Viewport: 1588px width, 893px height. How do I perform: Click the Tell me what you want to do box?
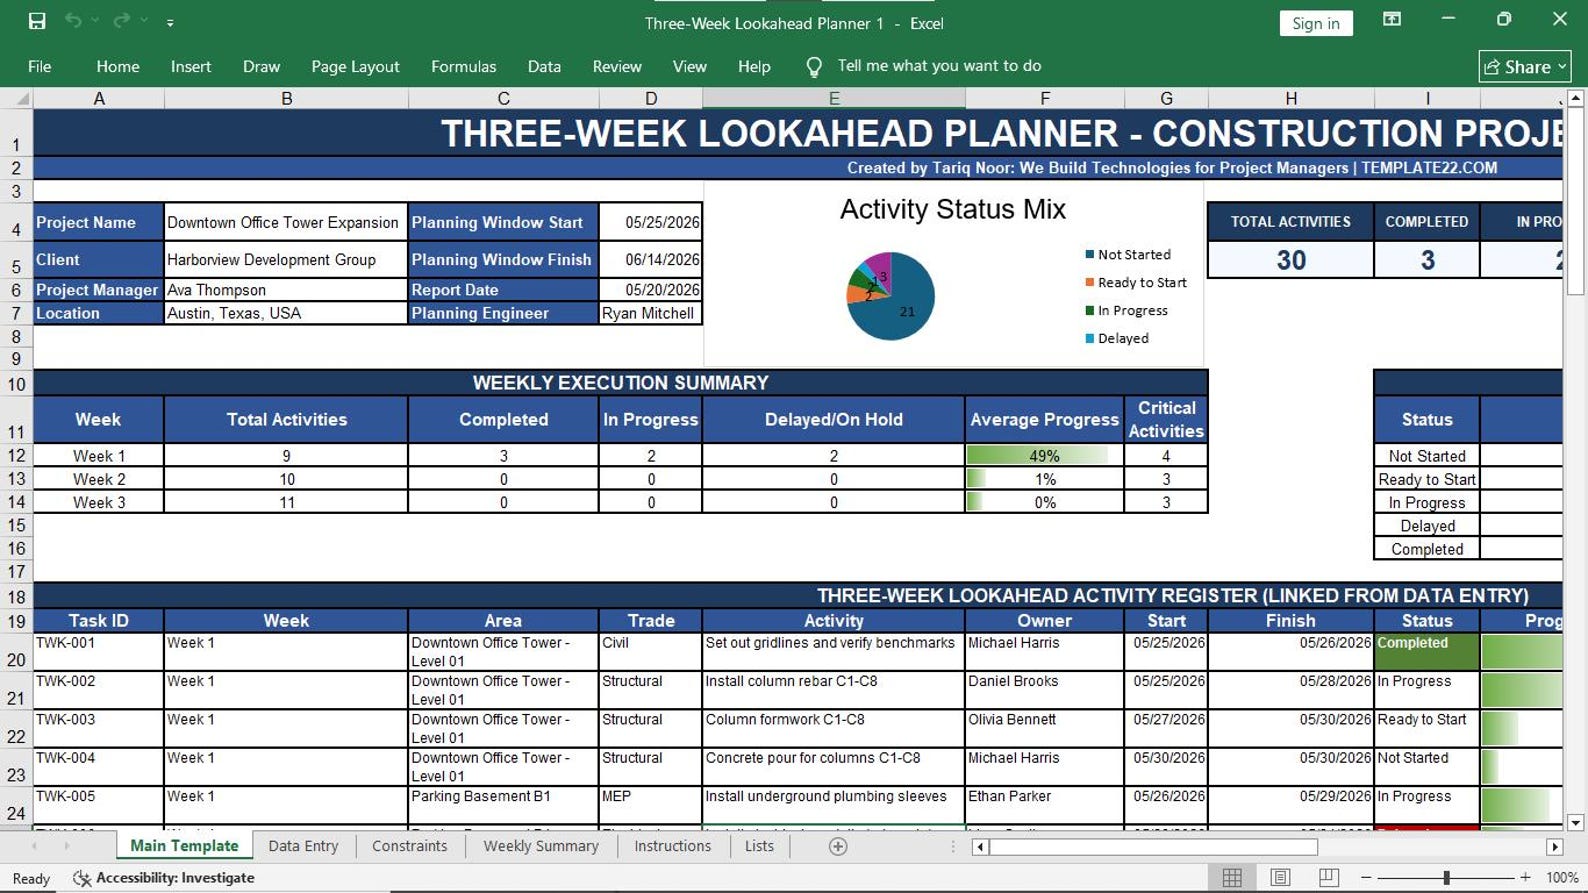[939, 66]
